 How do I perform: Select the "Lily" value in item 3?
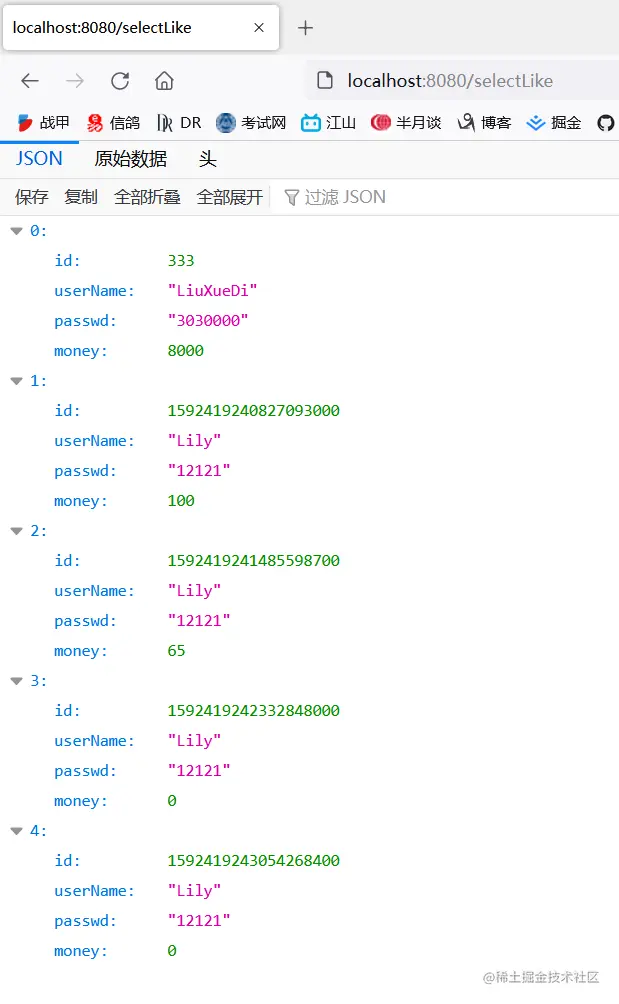click(x=195, y=741)
